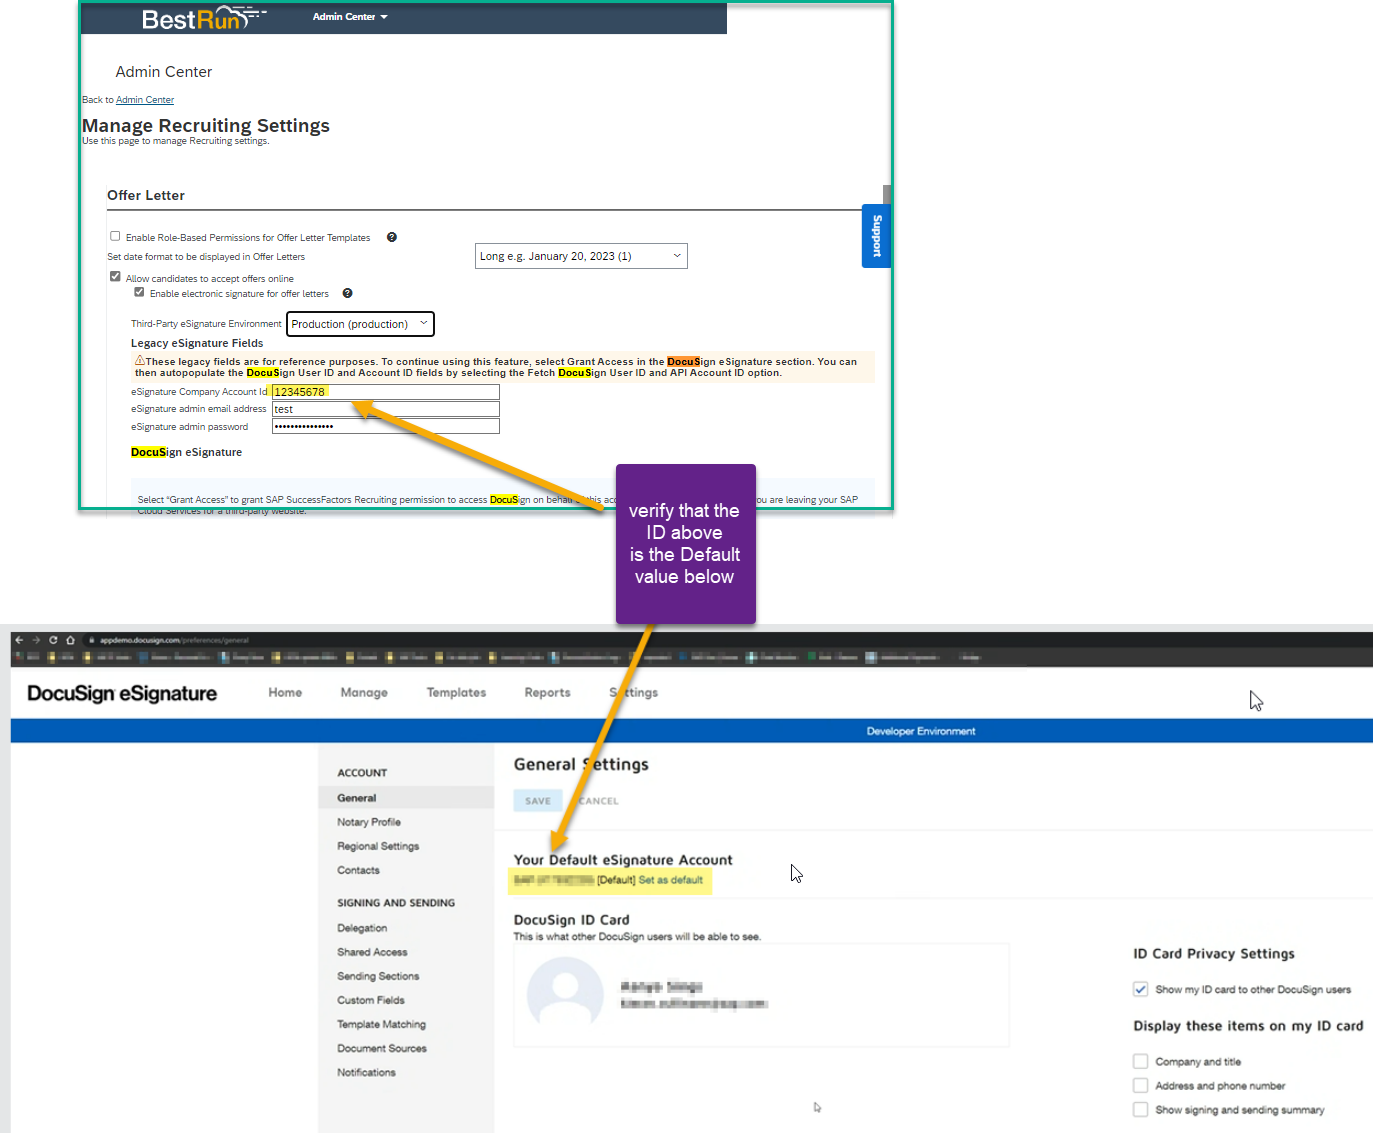Enable Role-Based Permissions for Offer Letter Templates

coord(115,237)
